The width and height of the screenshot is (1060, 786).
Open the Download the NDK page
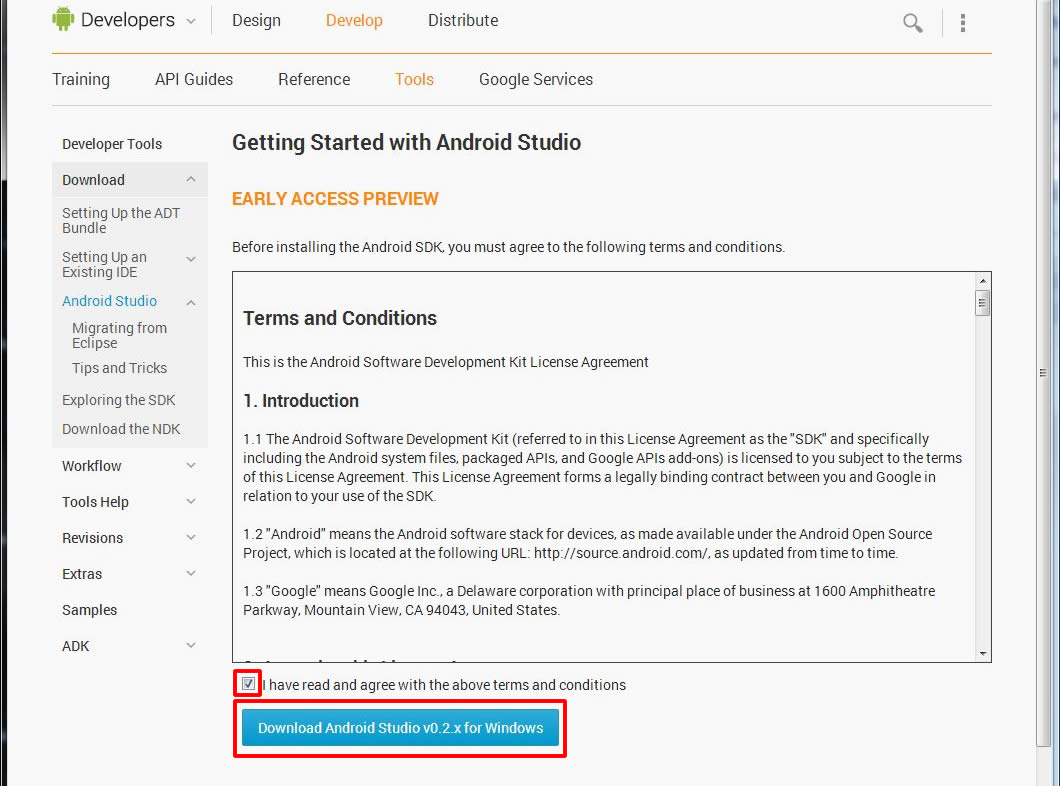point(121,429)
